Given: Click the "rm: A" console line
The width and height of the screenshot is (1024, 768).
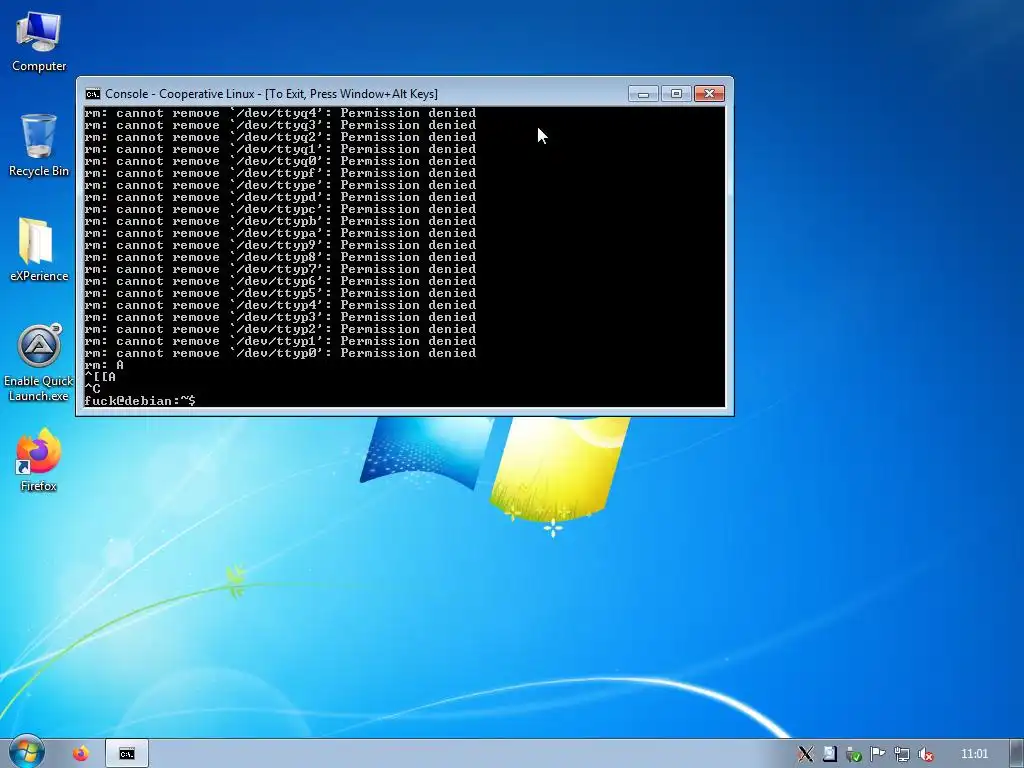Looking at the screenshot, I should click(x=104, y=365).
